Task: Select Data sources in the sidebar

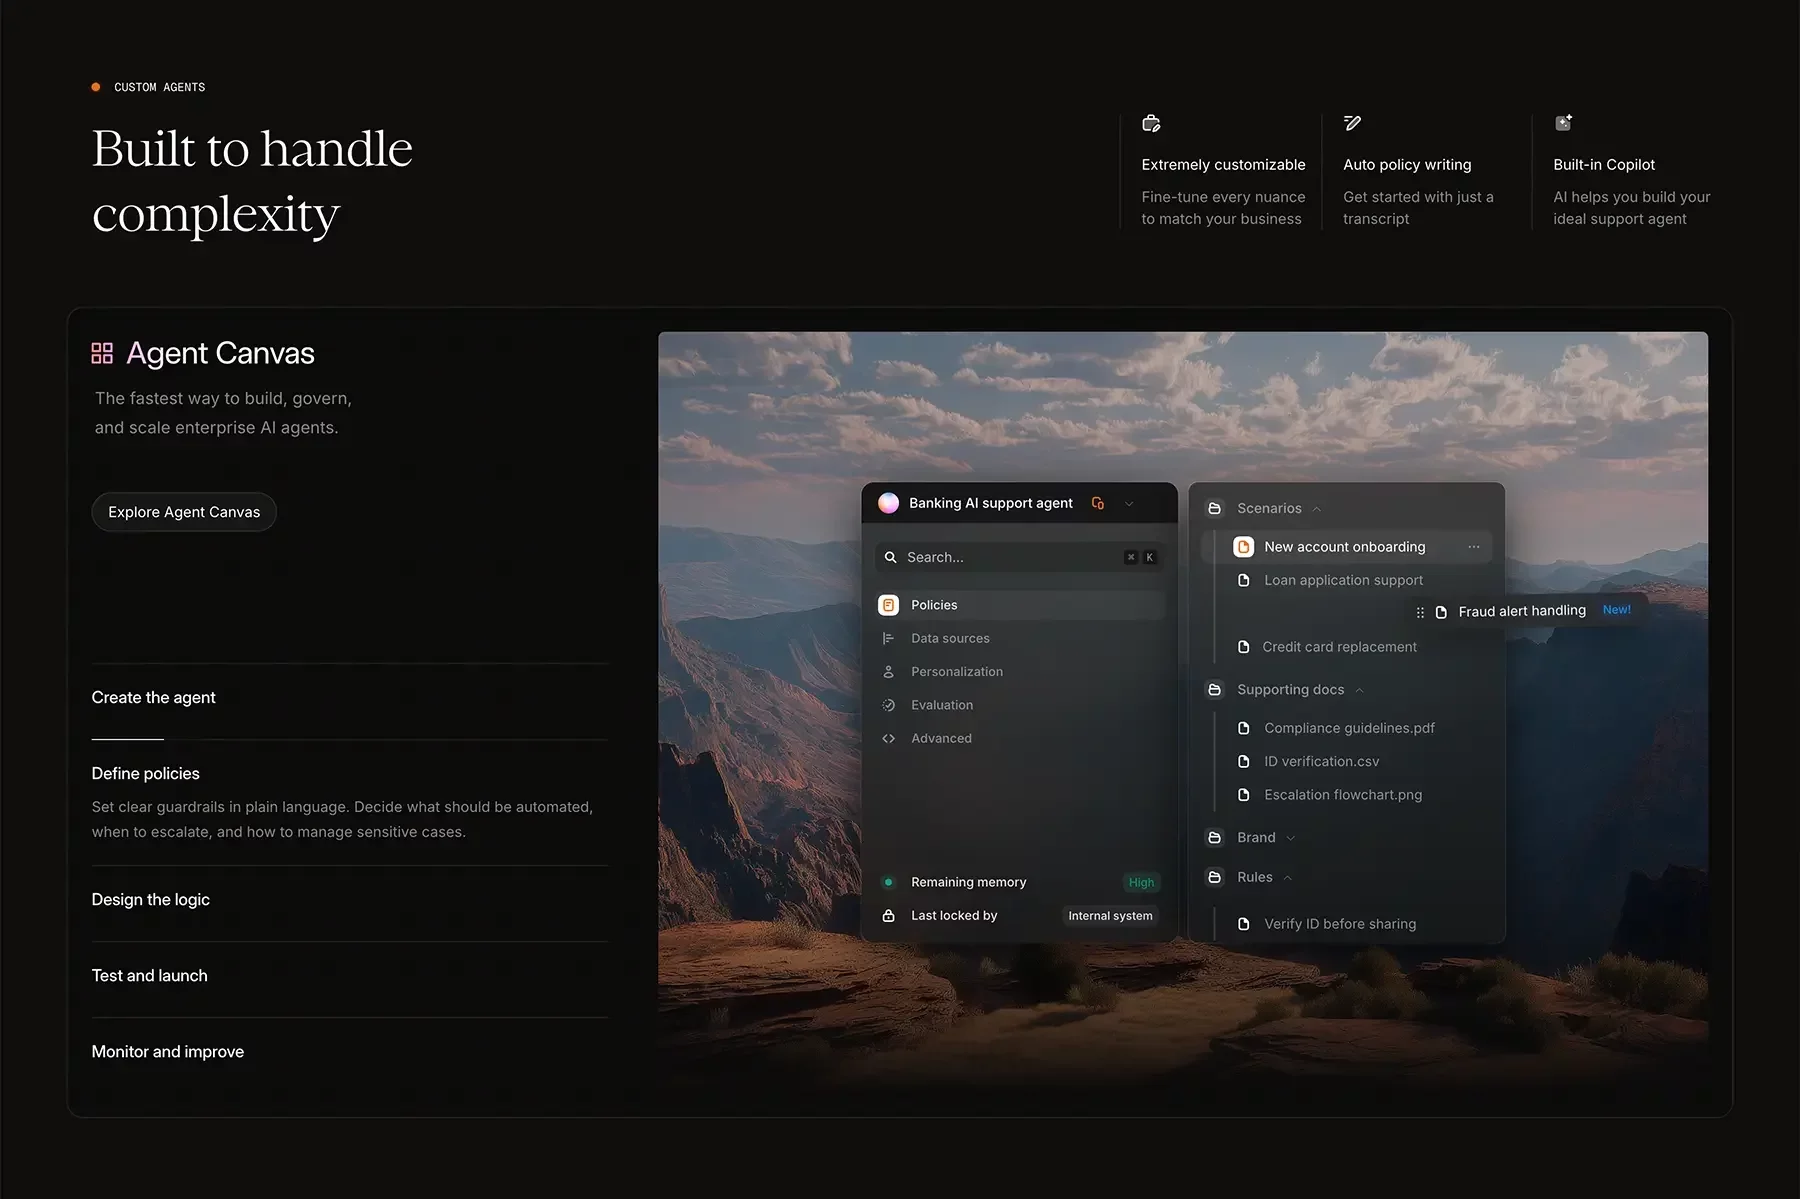Action: (950, 638)
